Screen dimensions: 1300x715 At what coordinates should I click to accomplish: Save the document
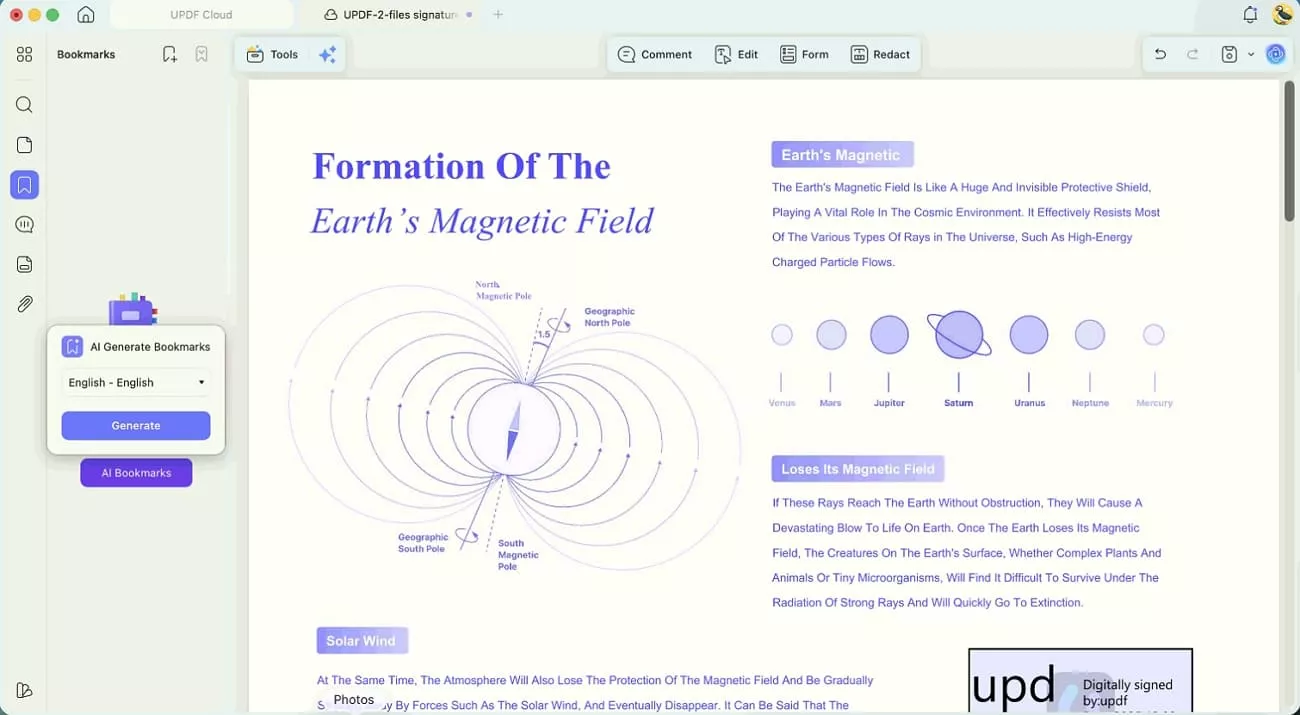coord(1228,54)
